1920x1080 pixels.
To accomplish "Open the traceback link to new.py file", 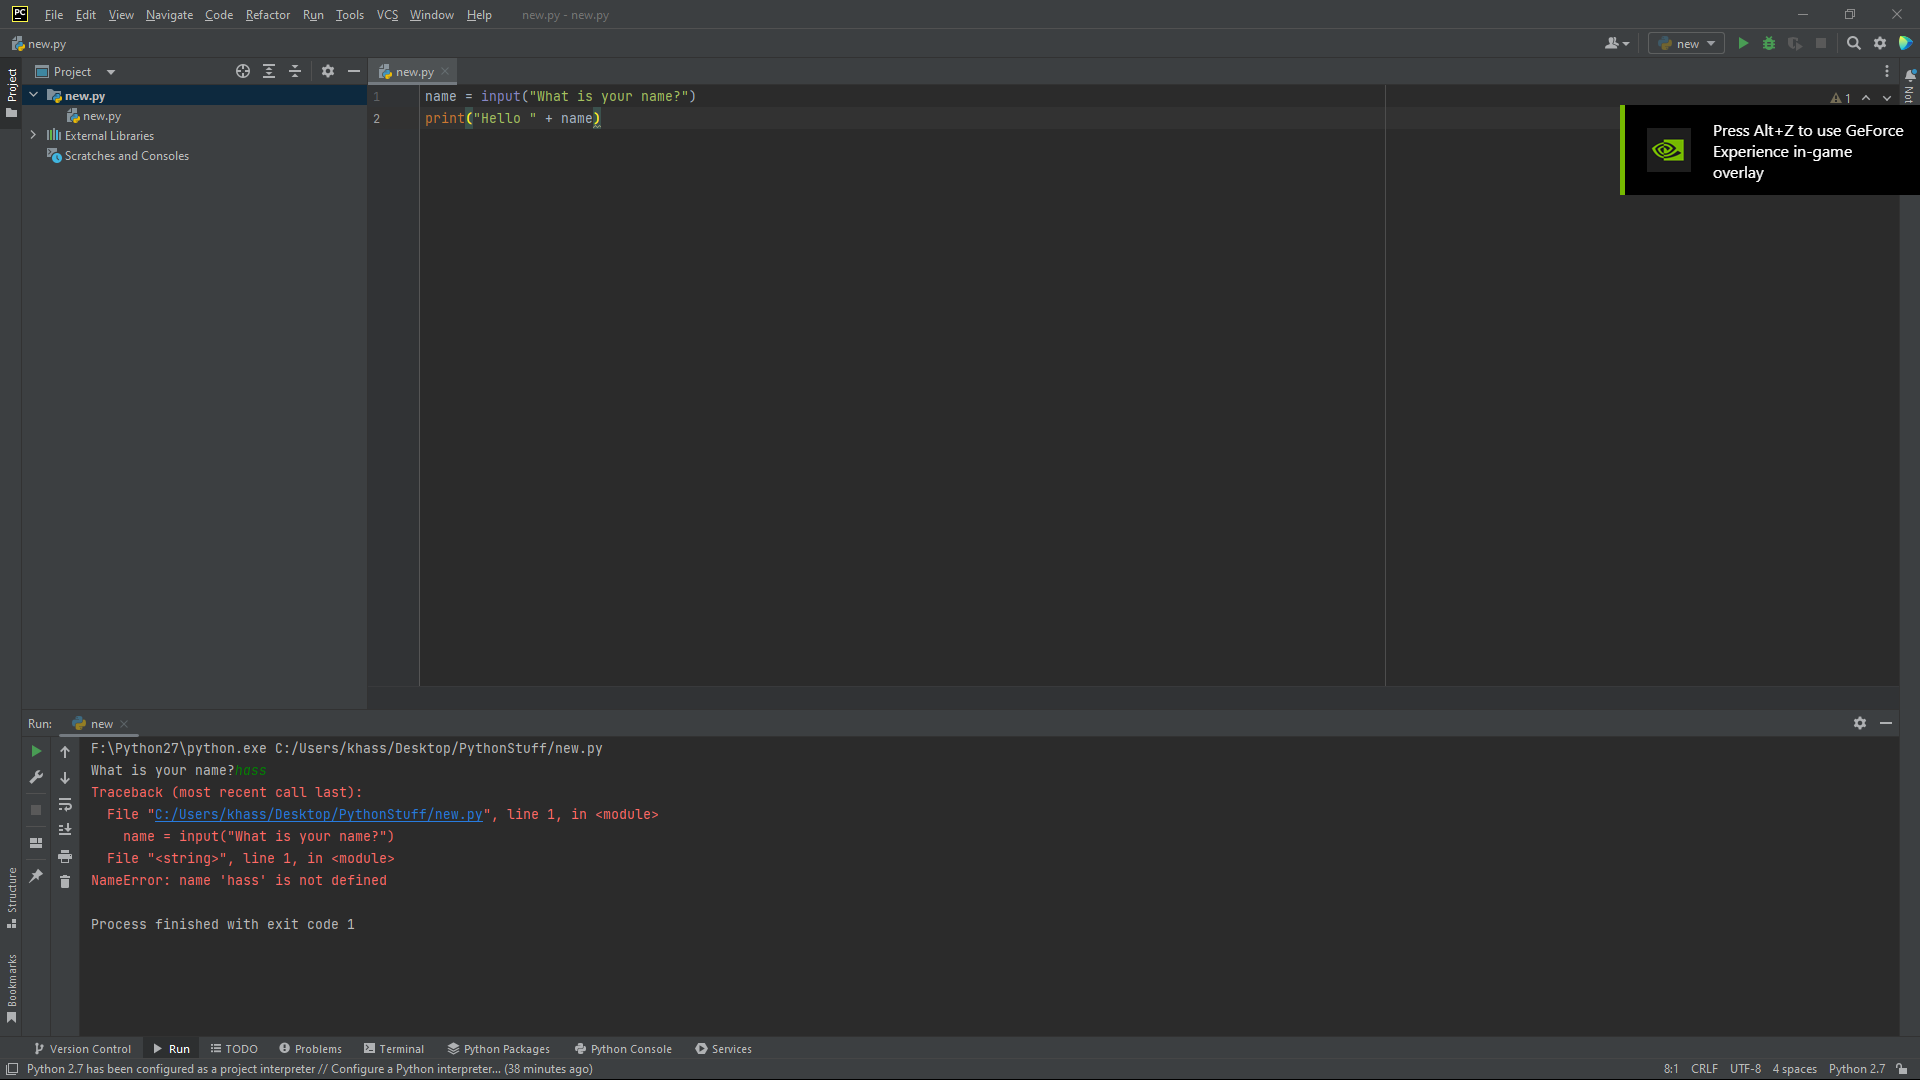I will coord(318,814).
